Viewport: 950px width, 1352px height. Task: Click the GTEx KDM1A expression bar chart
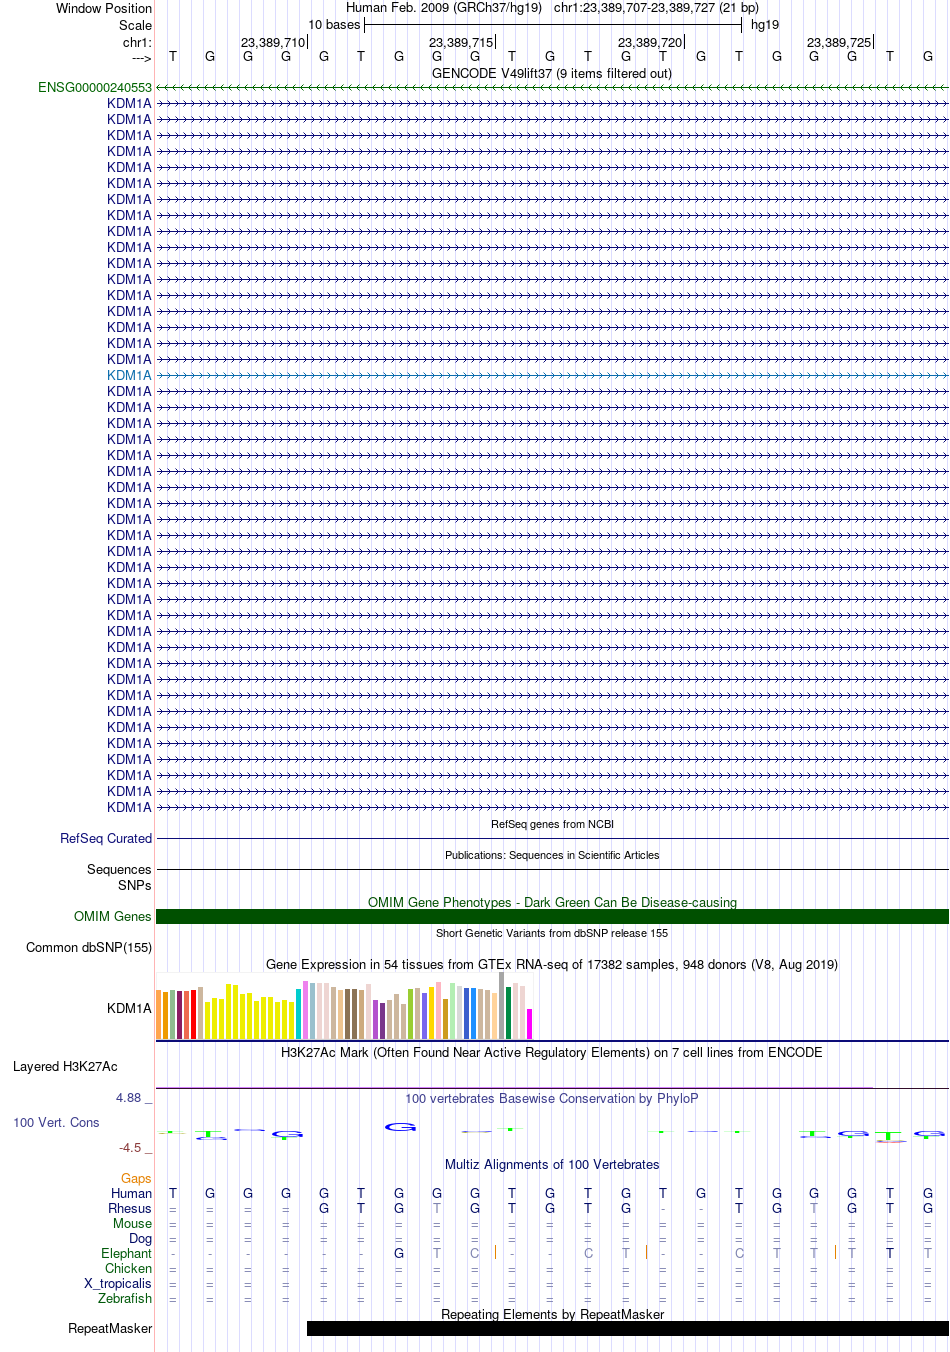344,1006
